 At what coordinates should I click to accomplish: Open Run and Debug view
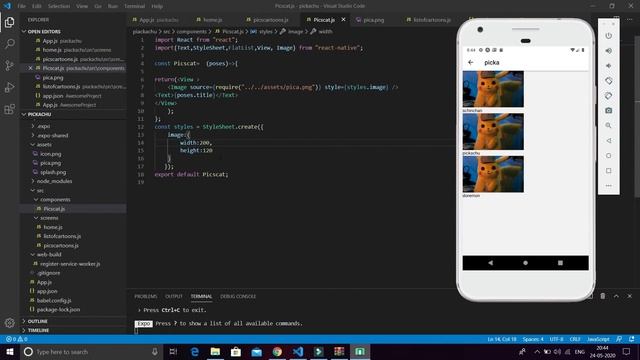(x=9, y=87)
